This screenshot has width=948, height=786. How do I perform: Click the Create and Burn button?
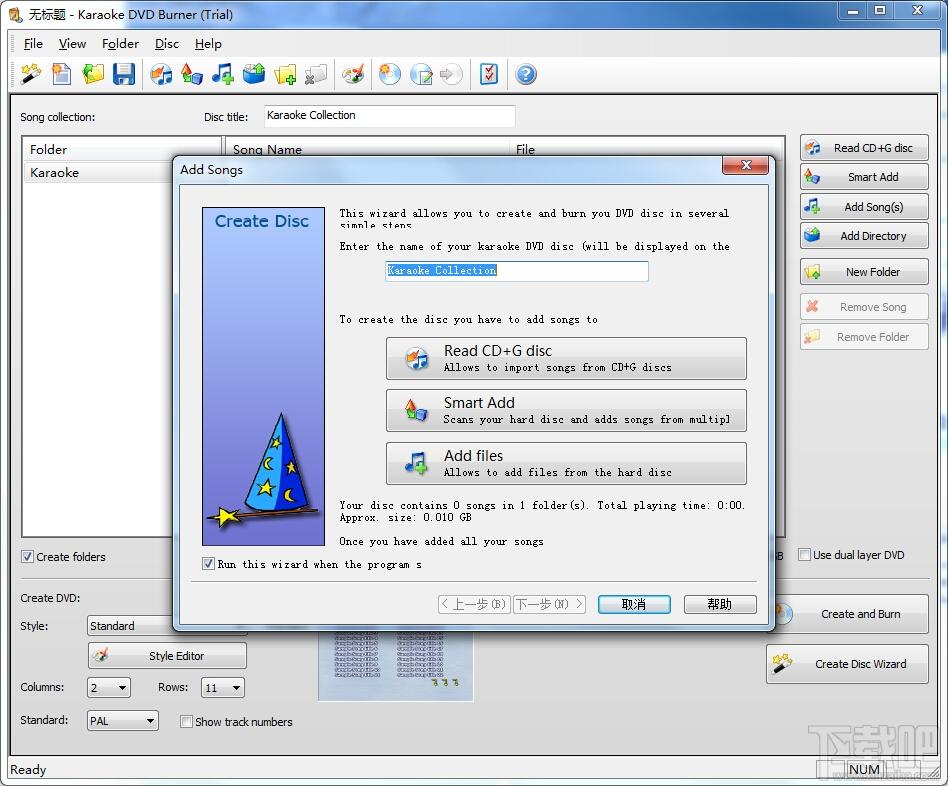(x=852, y=614)
